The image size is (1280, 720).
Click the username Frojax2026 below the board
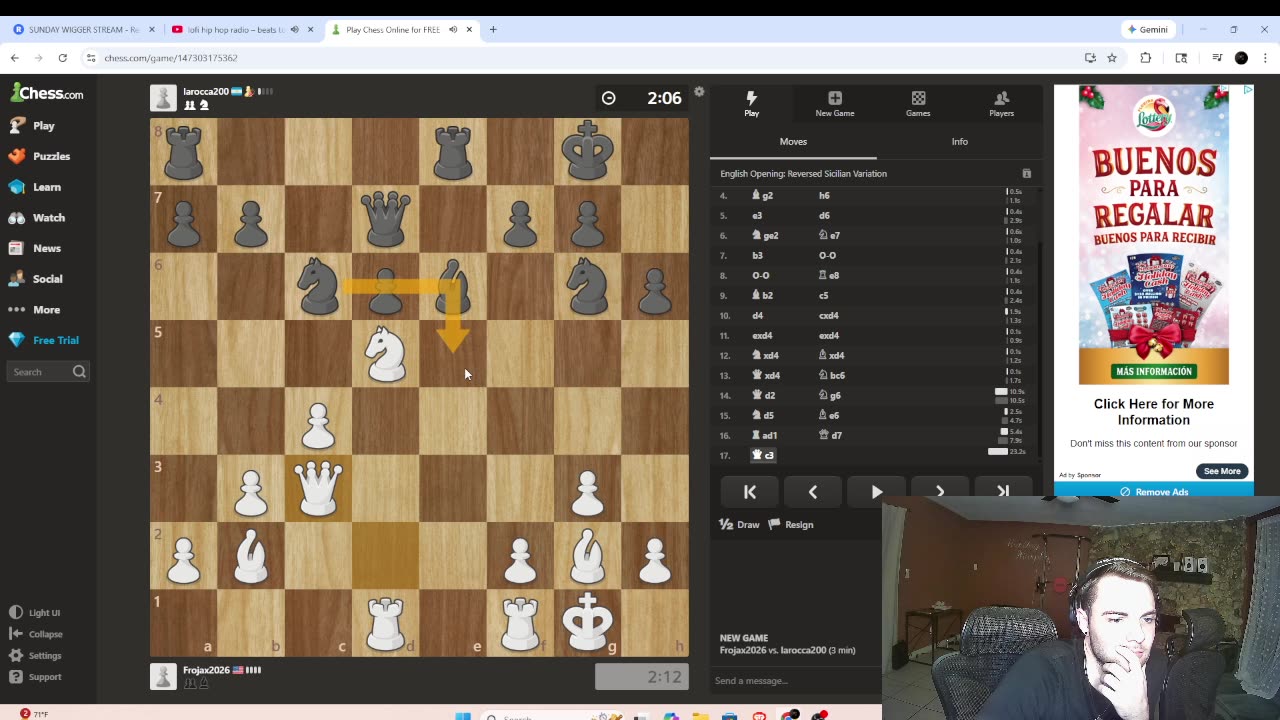tap(206, 670)
